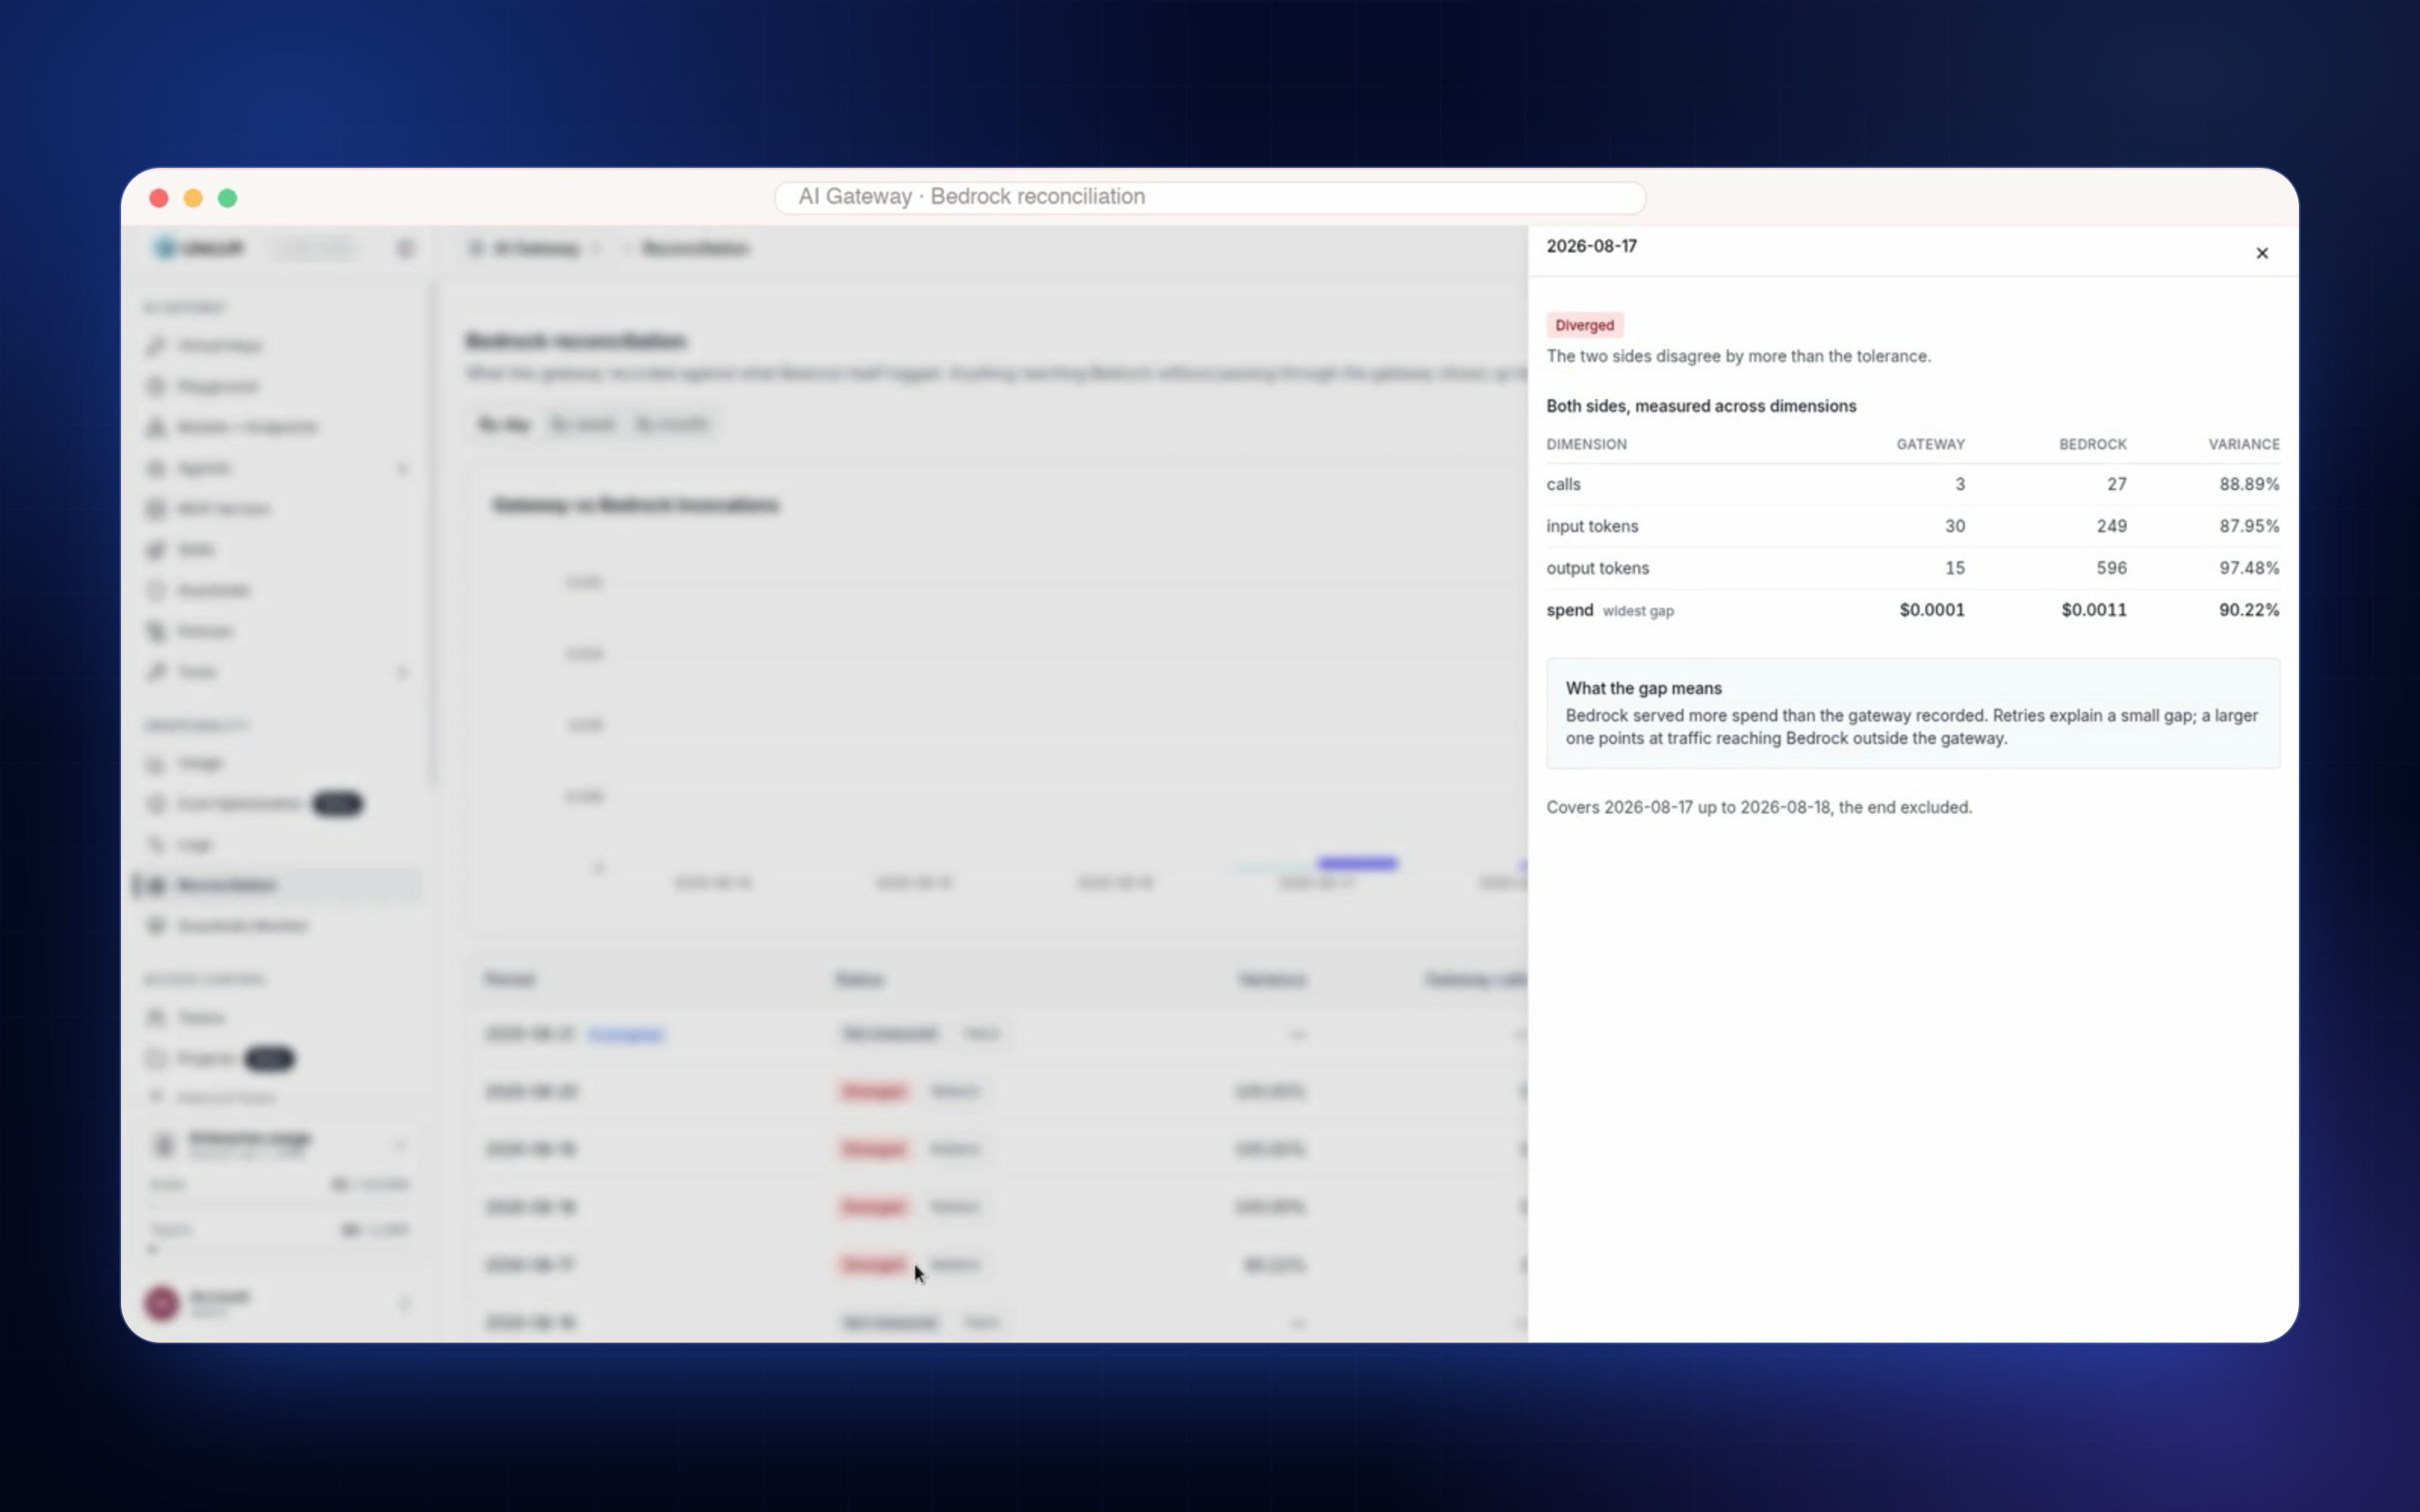Click the 'What the gap means' heading
The width and height of the screenshot is (2420, 1512).
click(1643, 688)
